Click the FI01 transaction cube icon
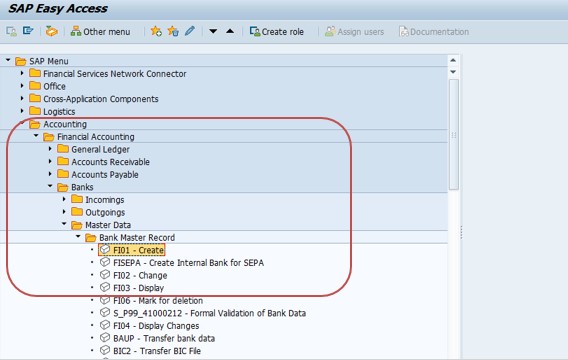 [x=105, y=249]
